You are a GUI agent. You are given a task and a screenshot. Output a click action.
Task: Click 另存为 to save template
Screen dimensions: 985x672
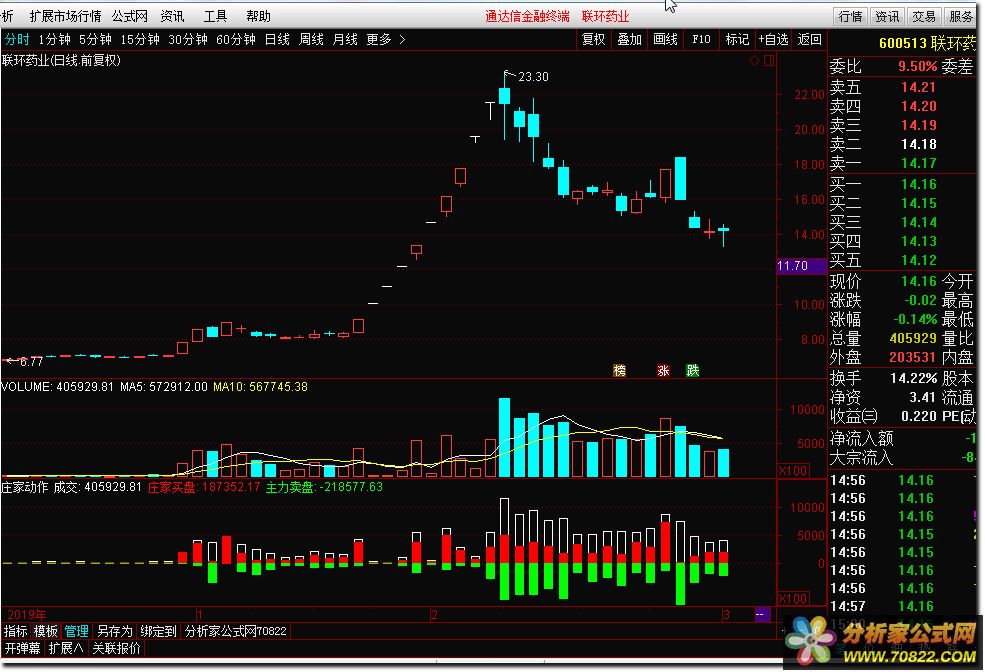click(114, 631)
